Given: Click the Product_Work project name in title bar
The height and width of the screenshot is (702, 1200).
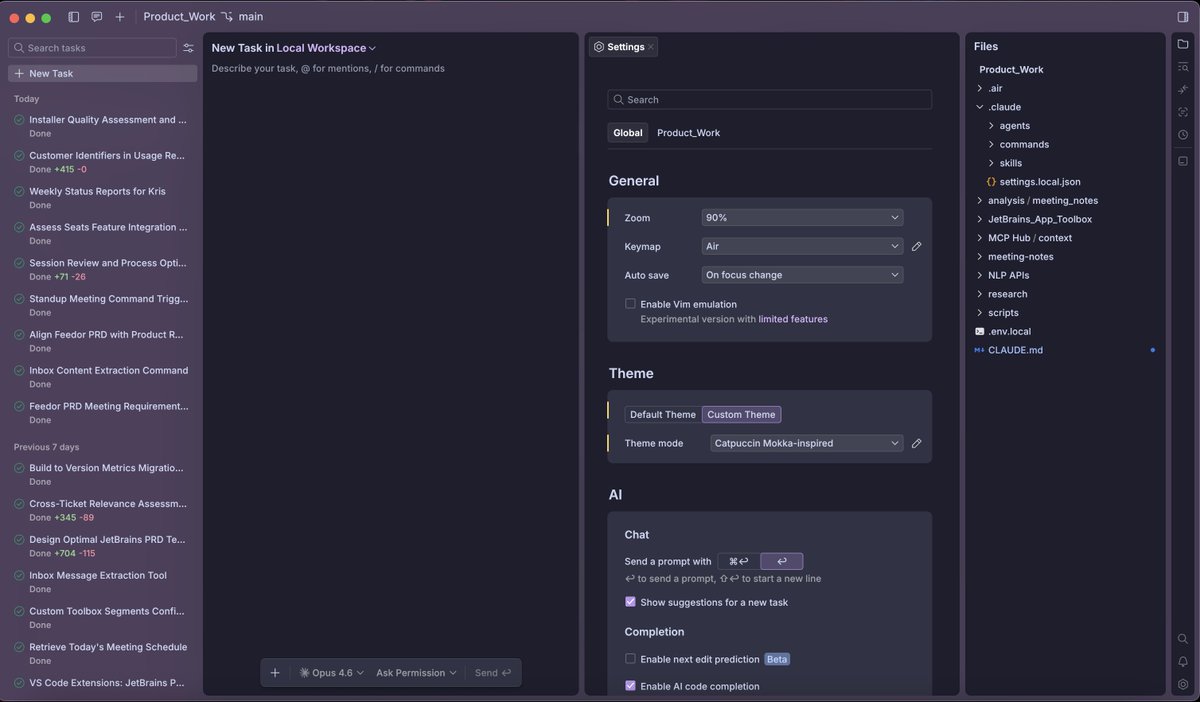Looking at the screenshot, I should click(177, 17).
